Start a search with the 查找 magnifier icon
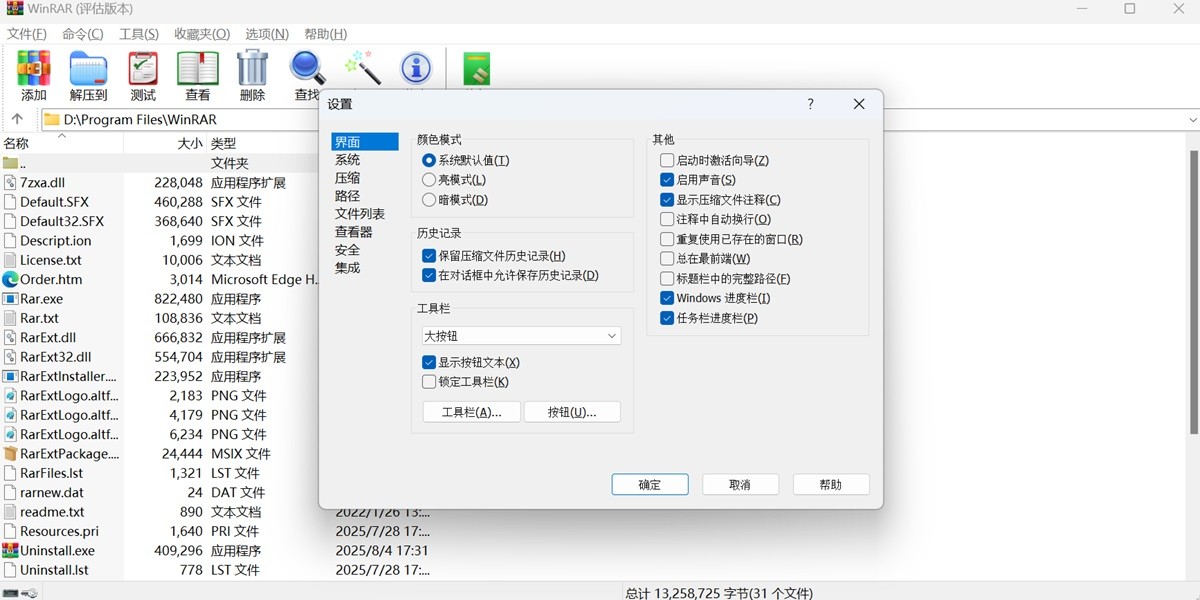The height and width of the screenshot is (600, 1200). 306,70
